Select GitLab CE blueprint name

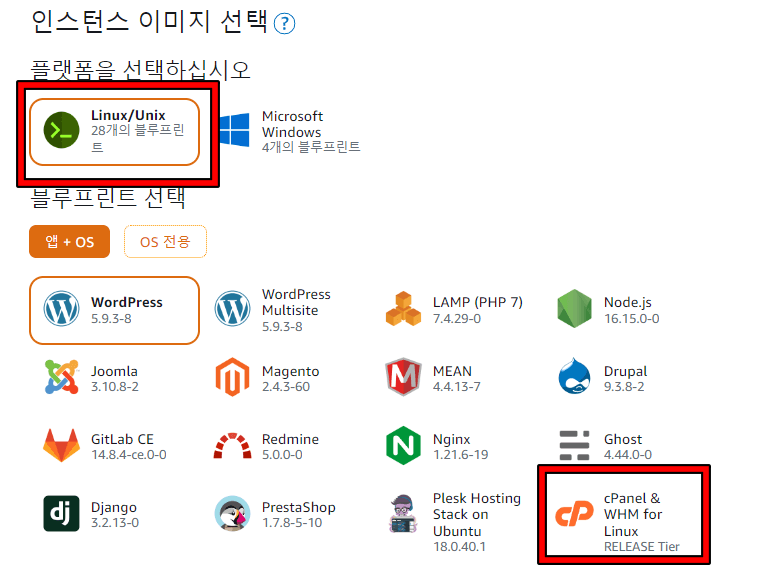coord(122,439)
